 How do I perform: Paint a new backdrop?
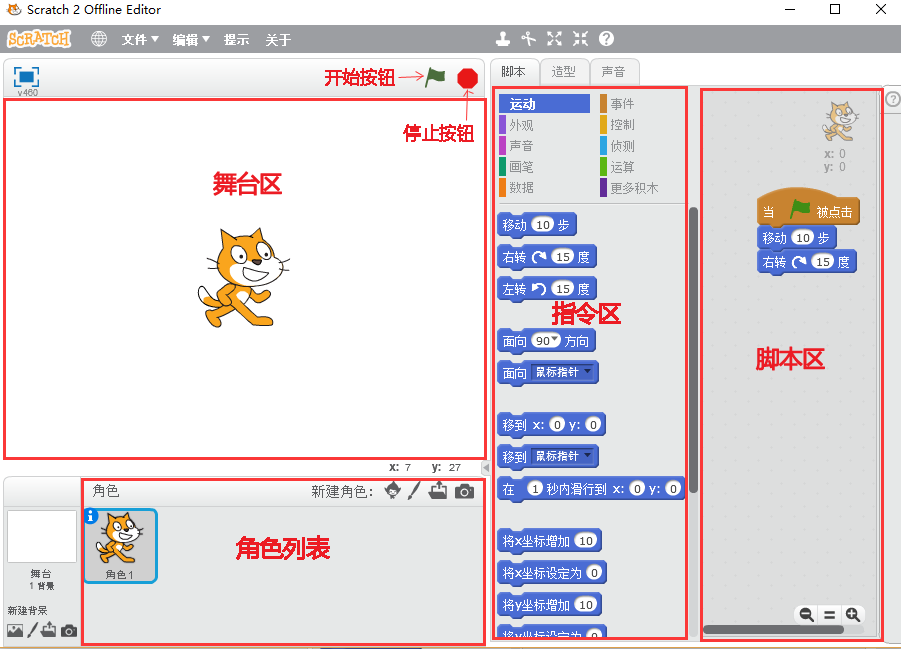[x=32, y=630]
